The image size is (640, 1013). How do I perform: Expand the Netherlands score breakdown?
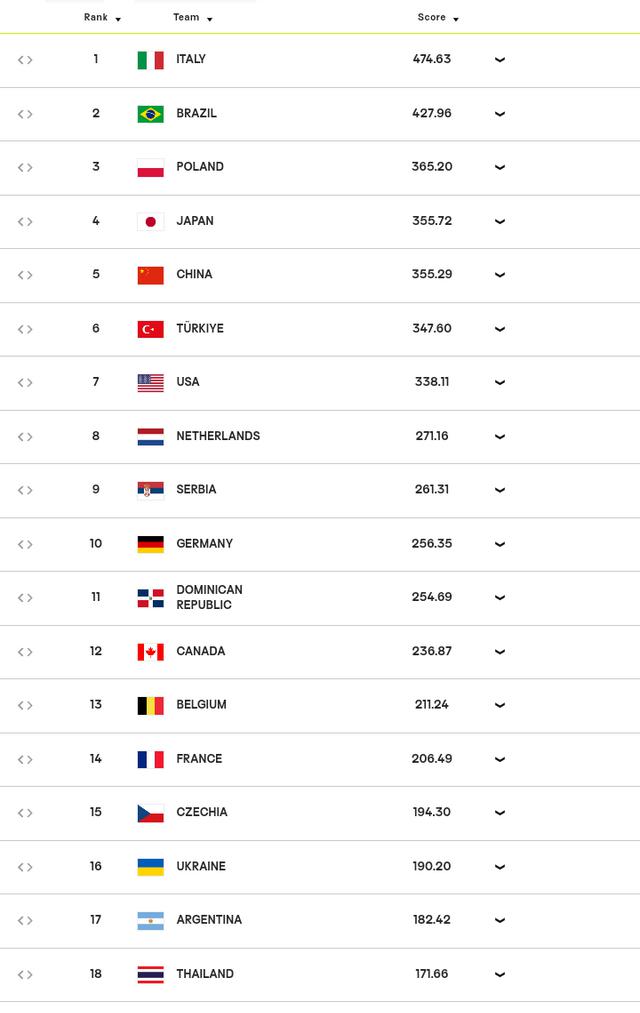click(500, 437)
